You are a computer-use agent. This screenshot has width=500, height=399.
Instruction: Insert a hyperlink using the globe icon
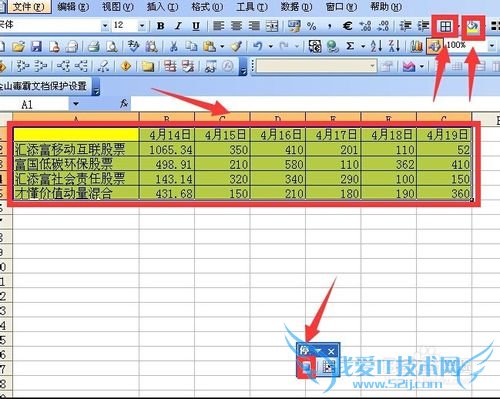(x=332, y=46)
